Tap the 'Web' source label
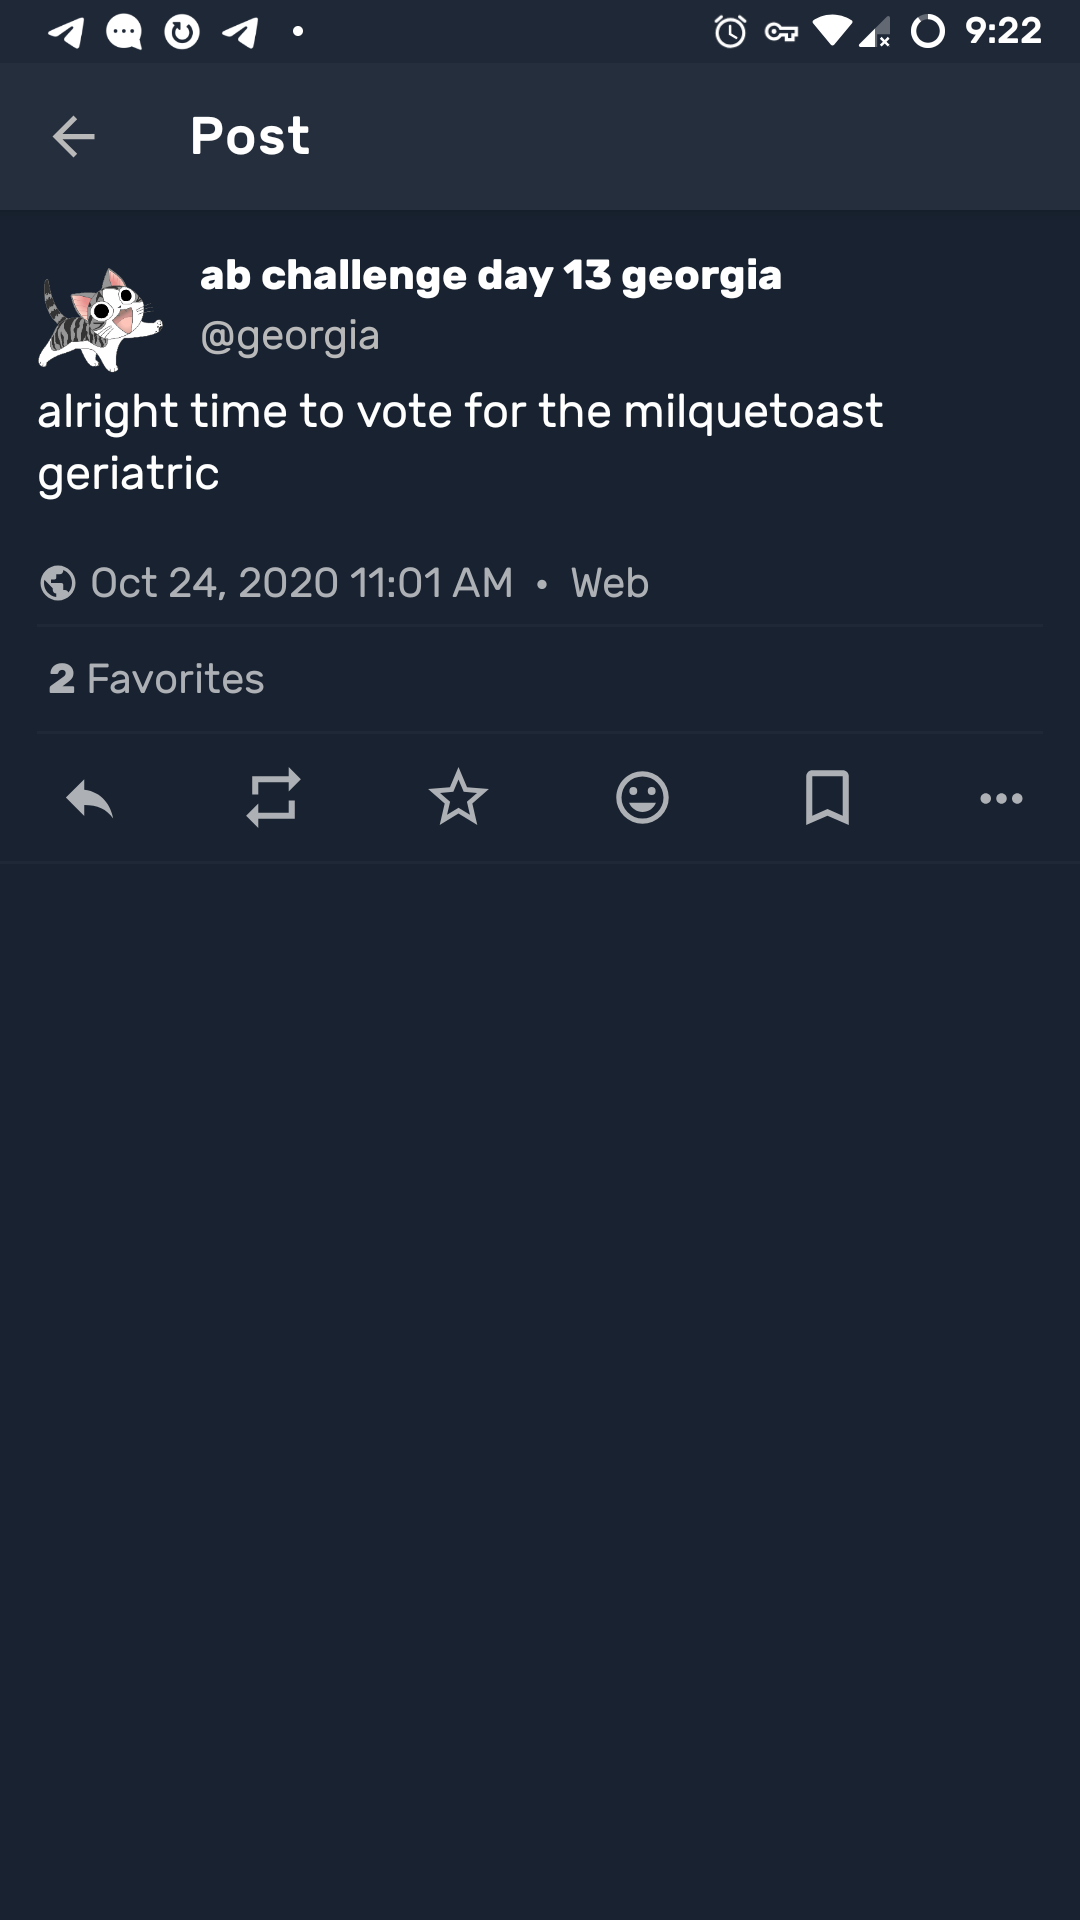Image resolution: width=1080 pixels, height=1920 pixels. [x=609, y=583]
